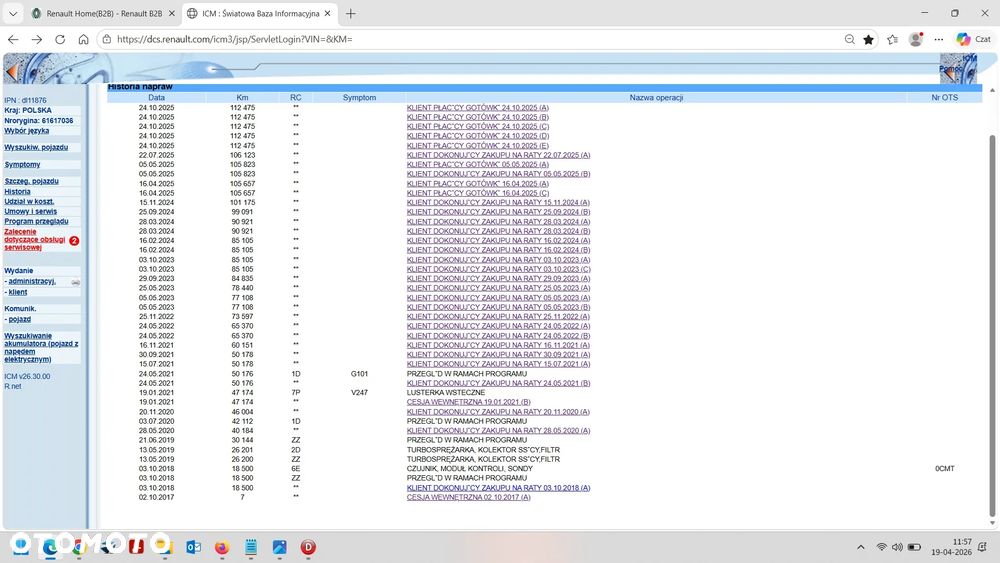Open the tab search dropdown arrow
Screen dimensions: 1000x563
(13, 13)
